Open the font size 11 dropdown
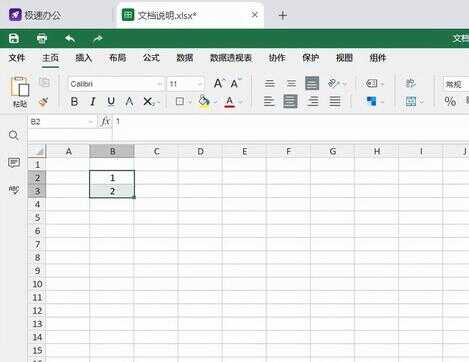The width and height of the screenshot is (469, 362). (199, 84)
